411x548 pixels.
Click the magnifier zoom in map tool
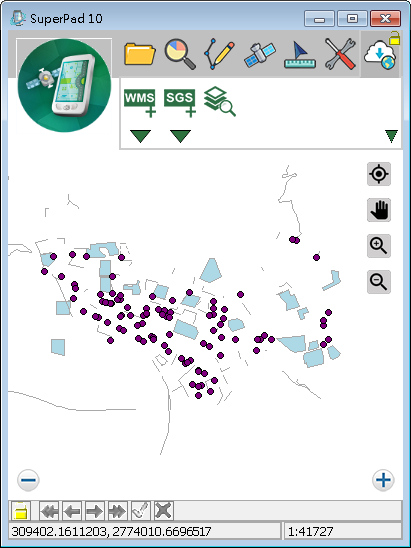pyautogui.click(x=379, y=246)
